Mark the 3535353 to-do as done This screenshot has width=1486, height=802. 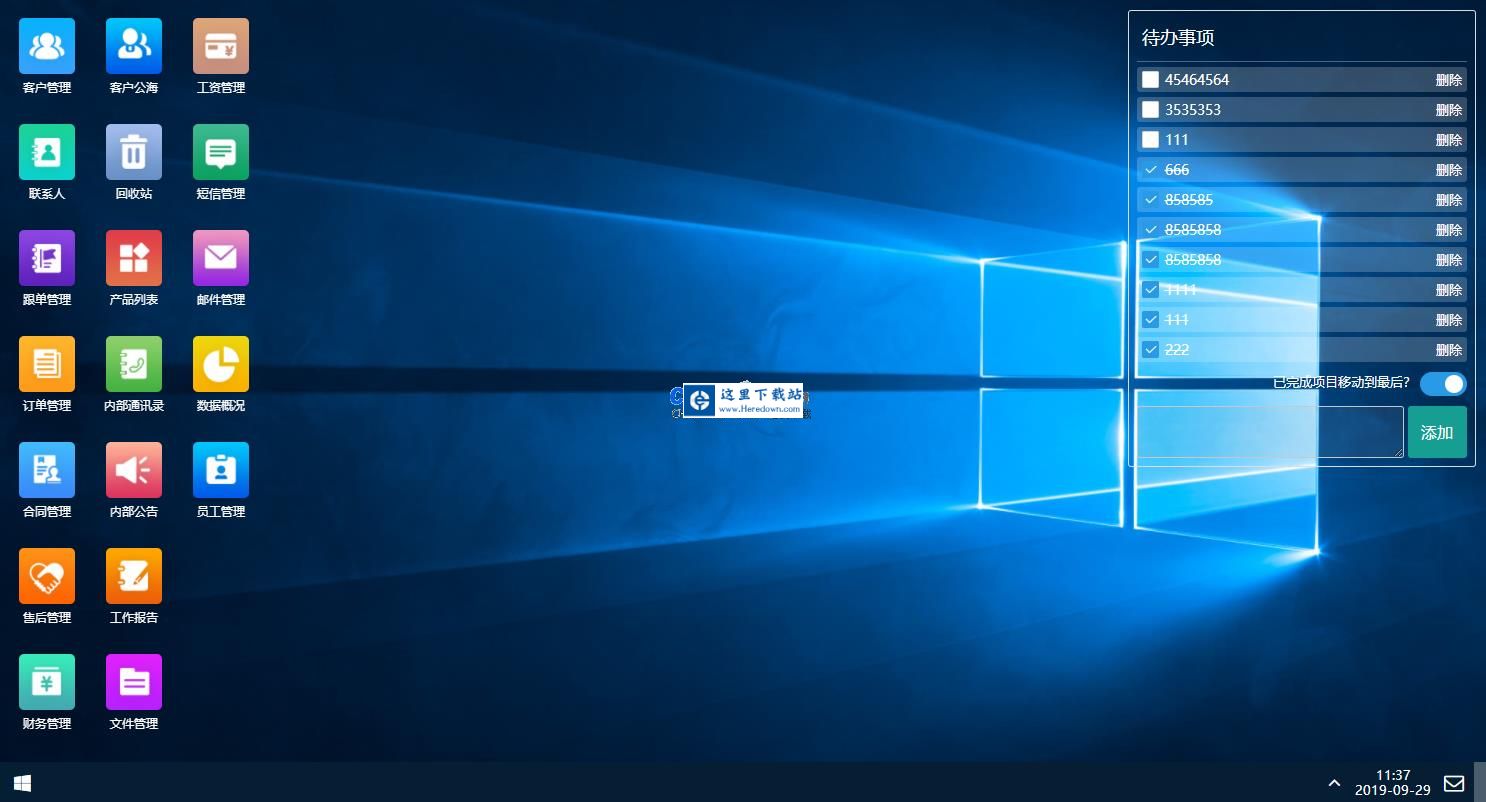click(1150, 109)
